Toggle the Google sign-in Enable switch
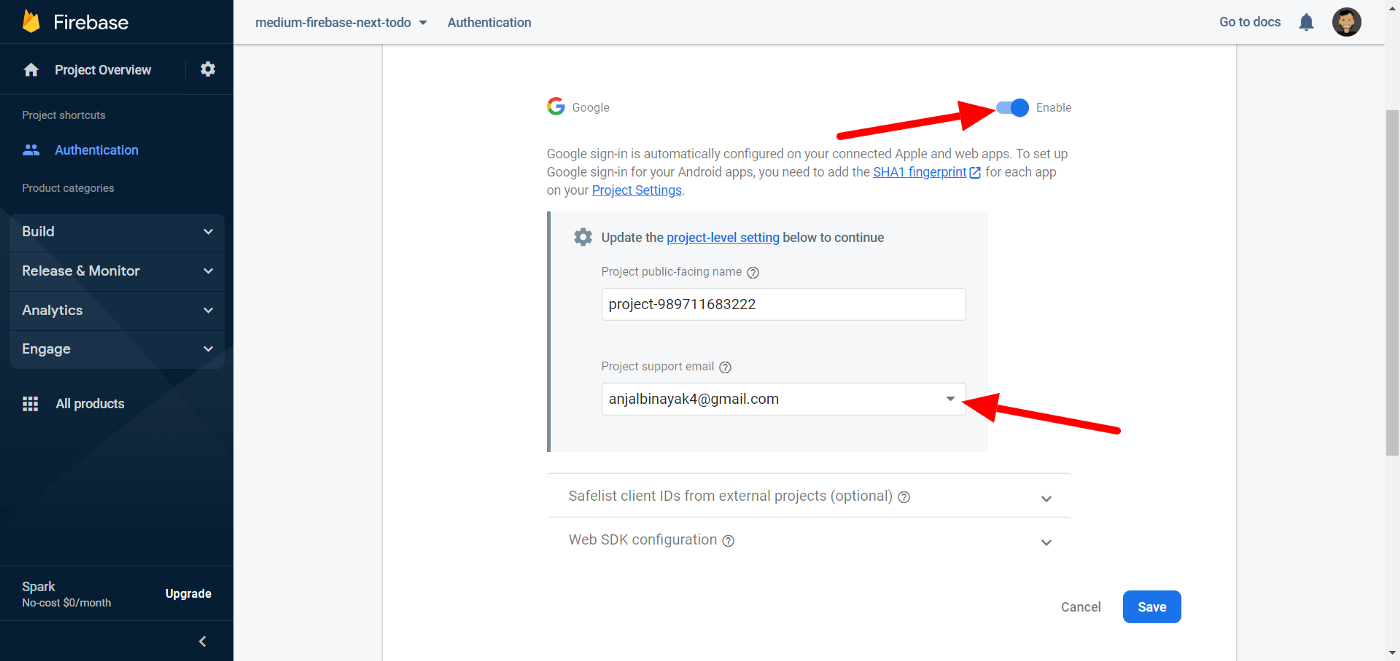 point(1013,108)
